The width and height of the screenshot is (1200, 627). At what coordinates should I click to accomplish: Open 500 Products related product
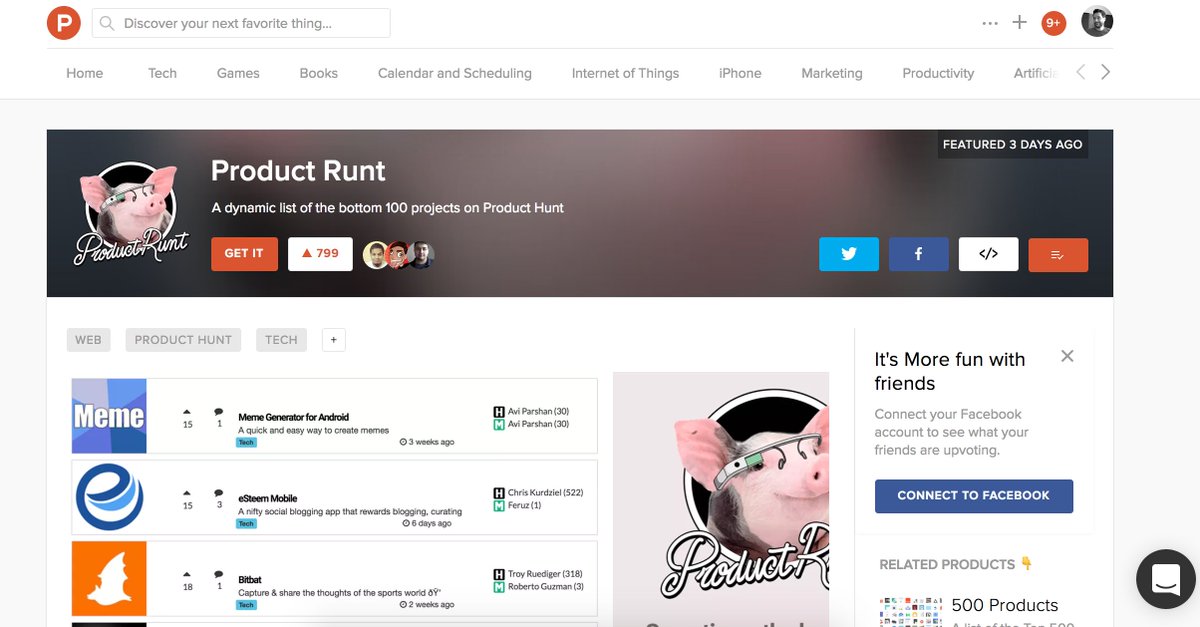(x=1005, y=605)
